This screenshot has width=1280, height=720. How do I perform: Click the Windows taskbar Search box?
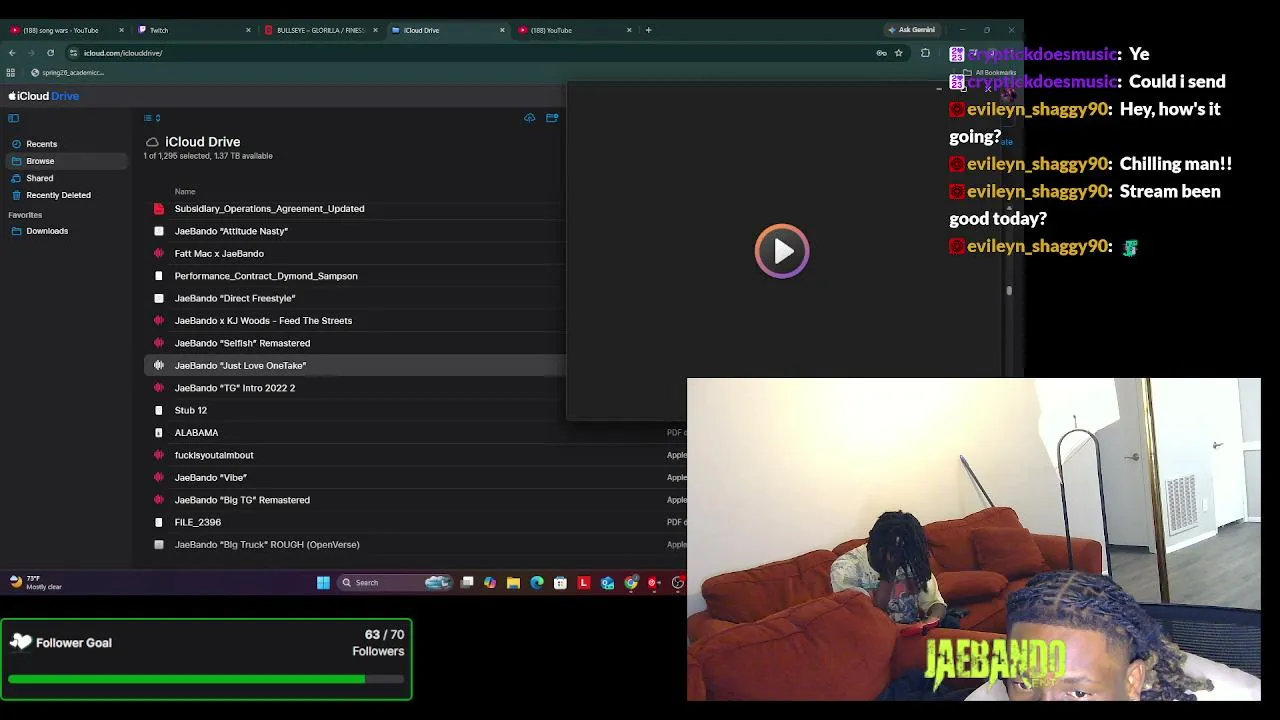(x=395, y=583)
